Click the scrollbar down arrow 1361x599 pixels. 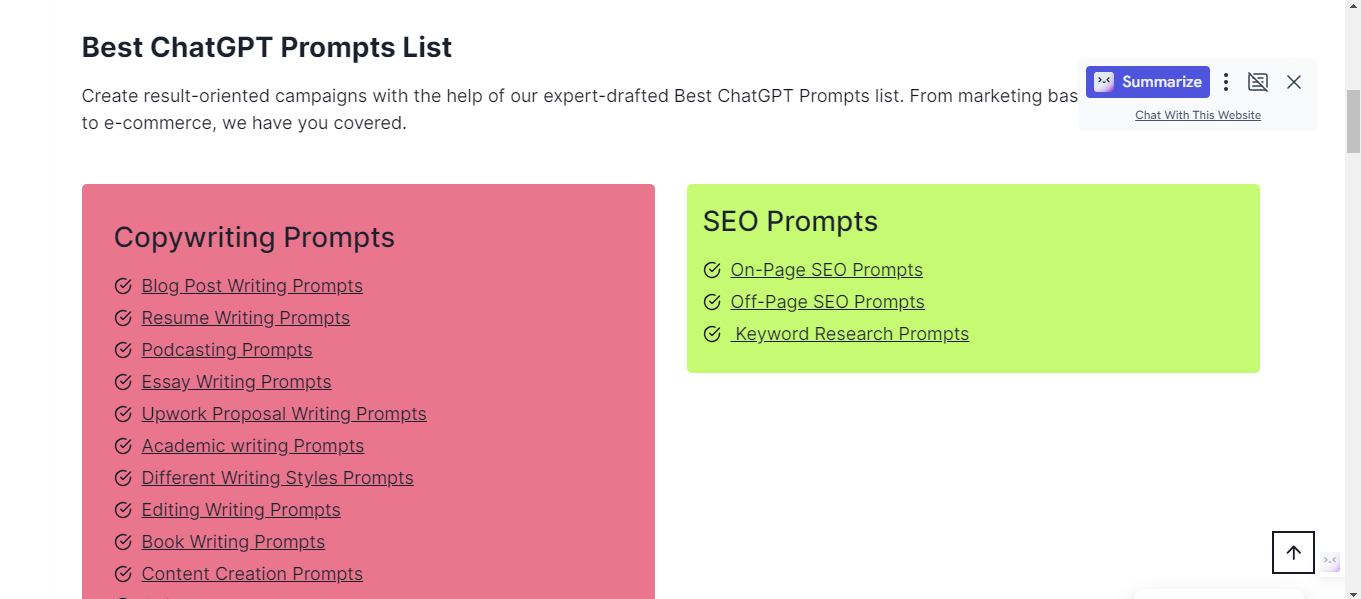1353,590
